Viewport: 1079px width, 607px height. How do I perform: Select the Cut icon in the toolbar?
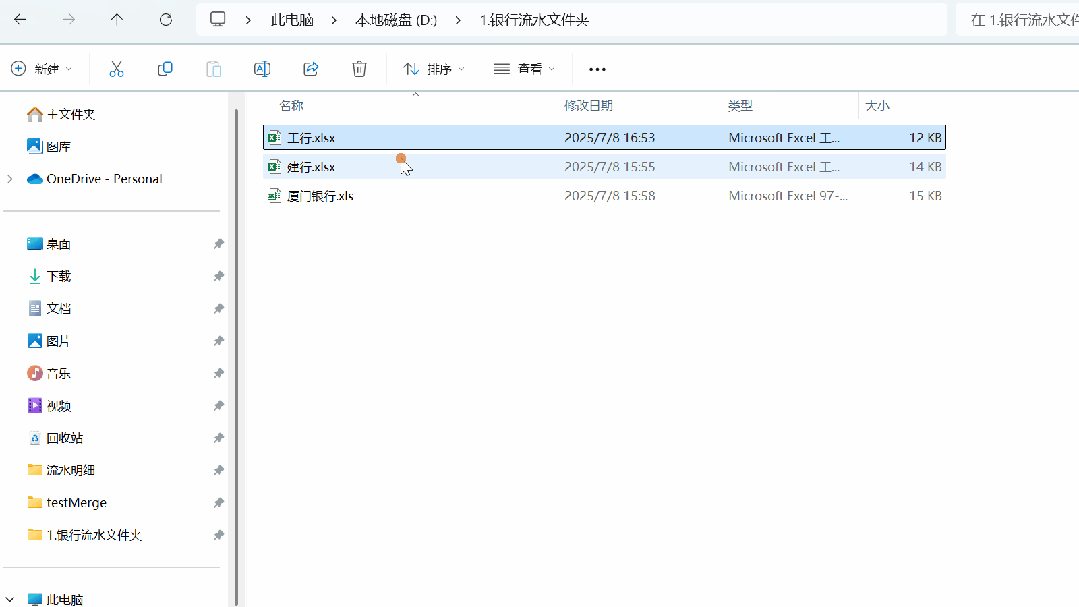click(x=116, y=68)
